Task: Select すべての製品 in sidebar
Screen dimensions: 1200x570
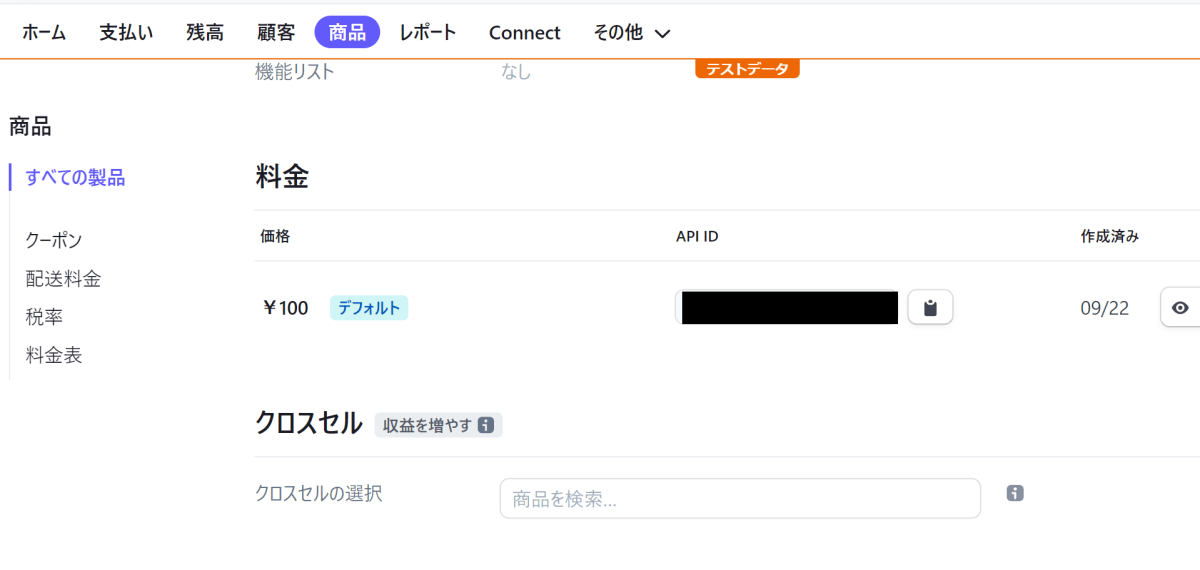Action: pyautogui.click(x=75, y=178)
